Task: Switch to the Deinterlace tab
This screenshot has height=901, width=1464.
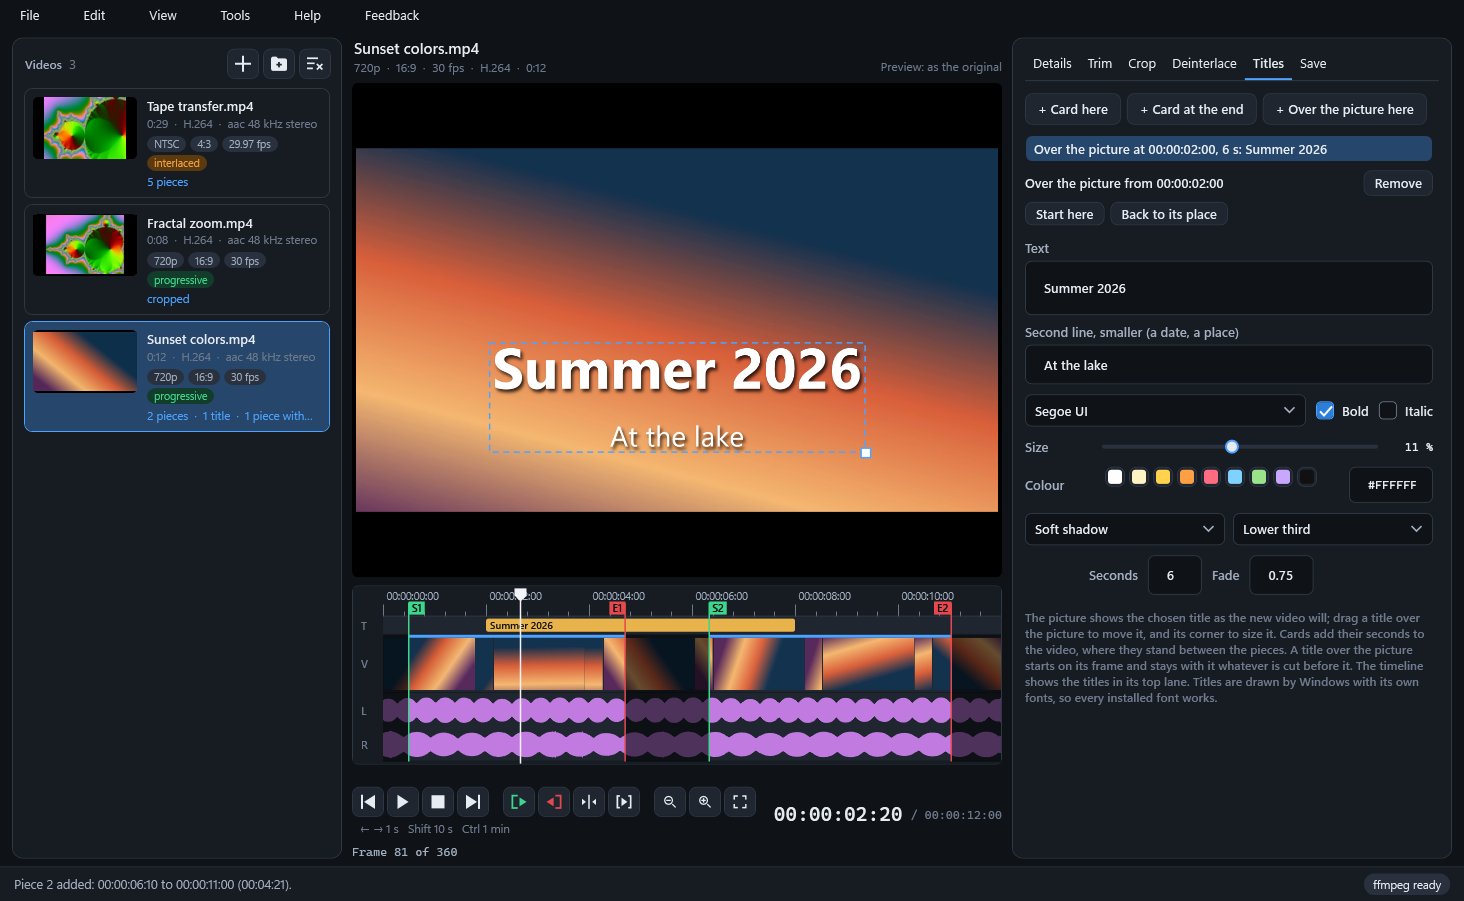Action: [x=1204, y=63]
